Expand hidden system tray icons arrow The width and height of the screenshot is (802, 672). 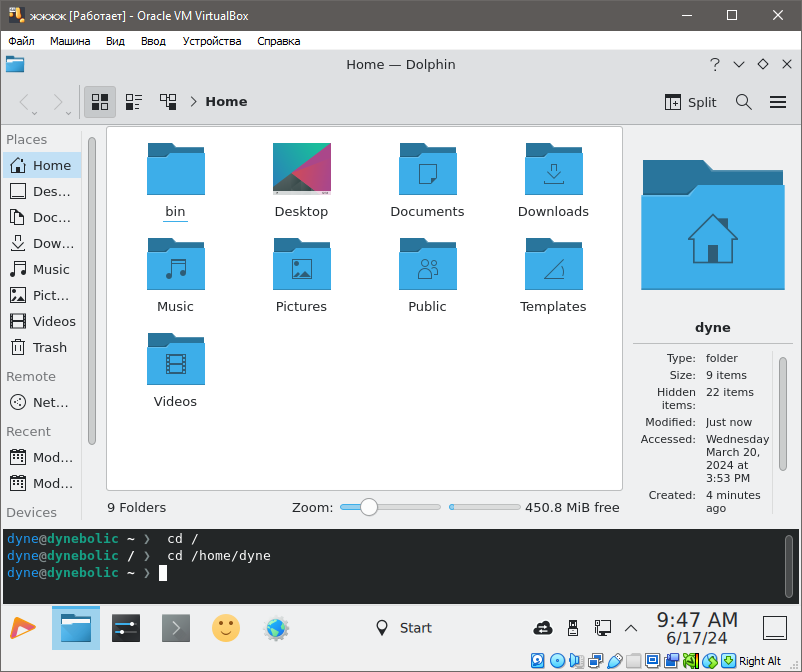[631, 628]
